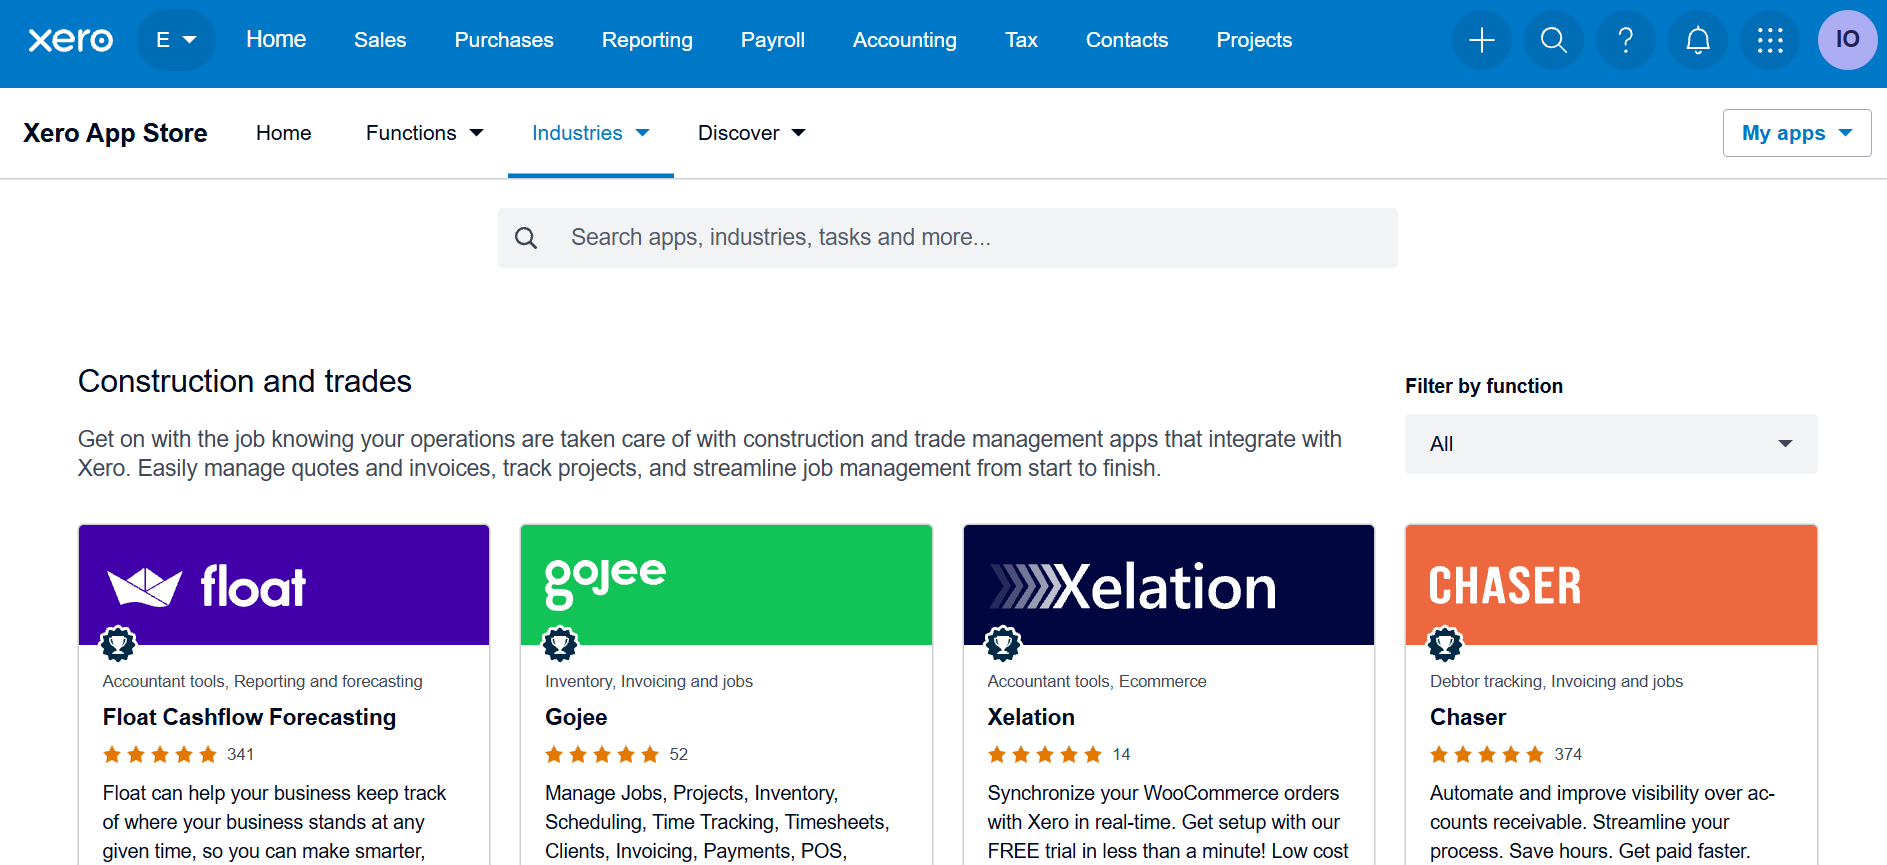Open the notifications bell icon
This screenshot has height=865, width=1887.
tap(1697, 40)
